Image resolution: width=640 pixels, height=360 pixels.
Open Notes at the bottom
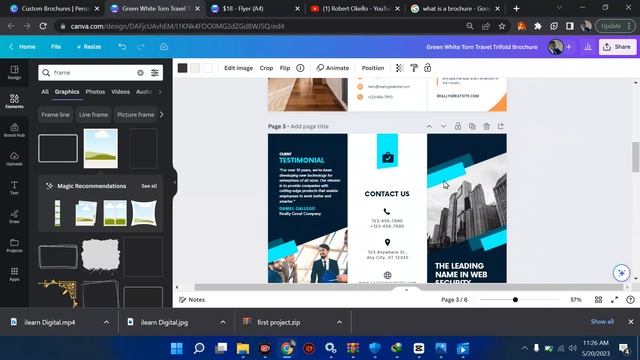[x=192, y=300]
